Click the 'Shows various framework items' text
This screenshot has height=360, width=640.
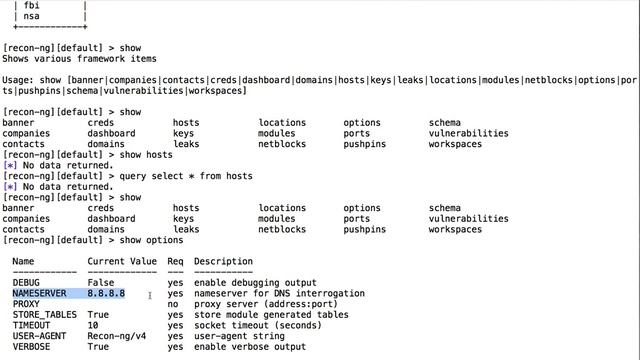[79, 59]
